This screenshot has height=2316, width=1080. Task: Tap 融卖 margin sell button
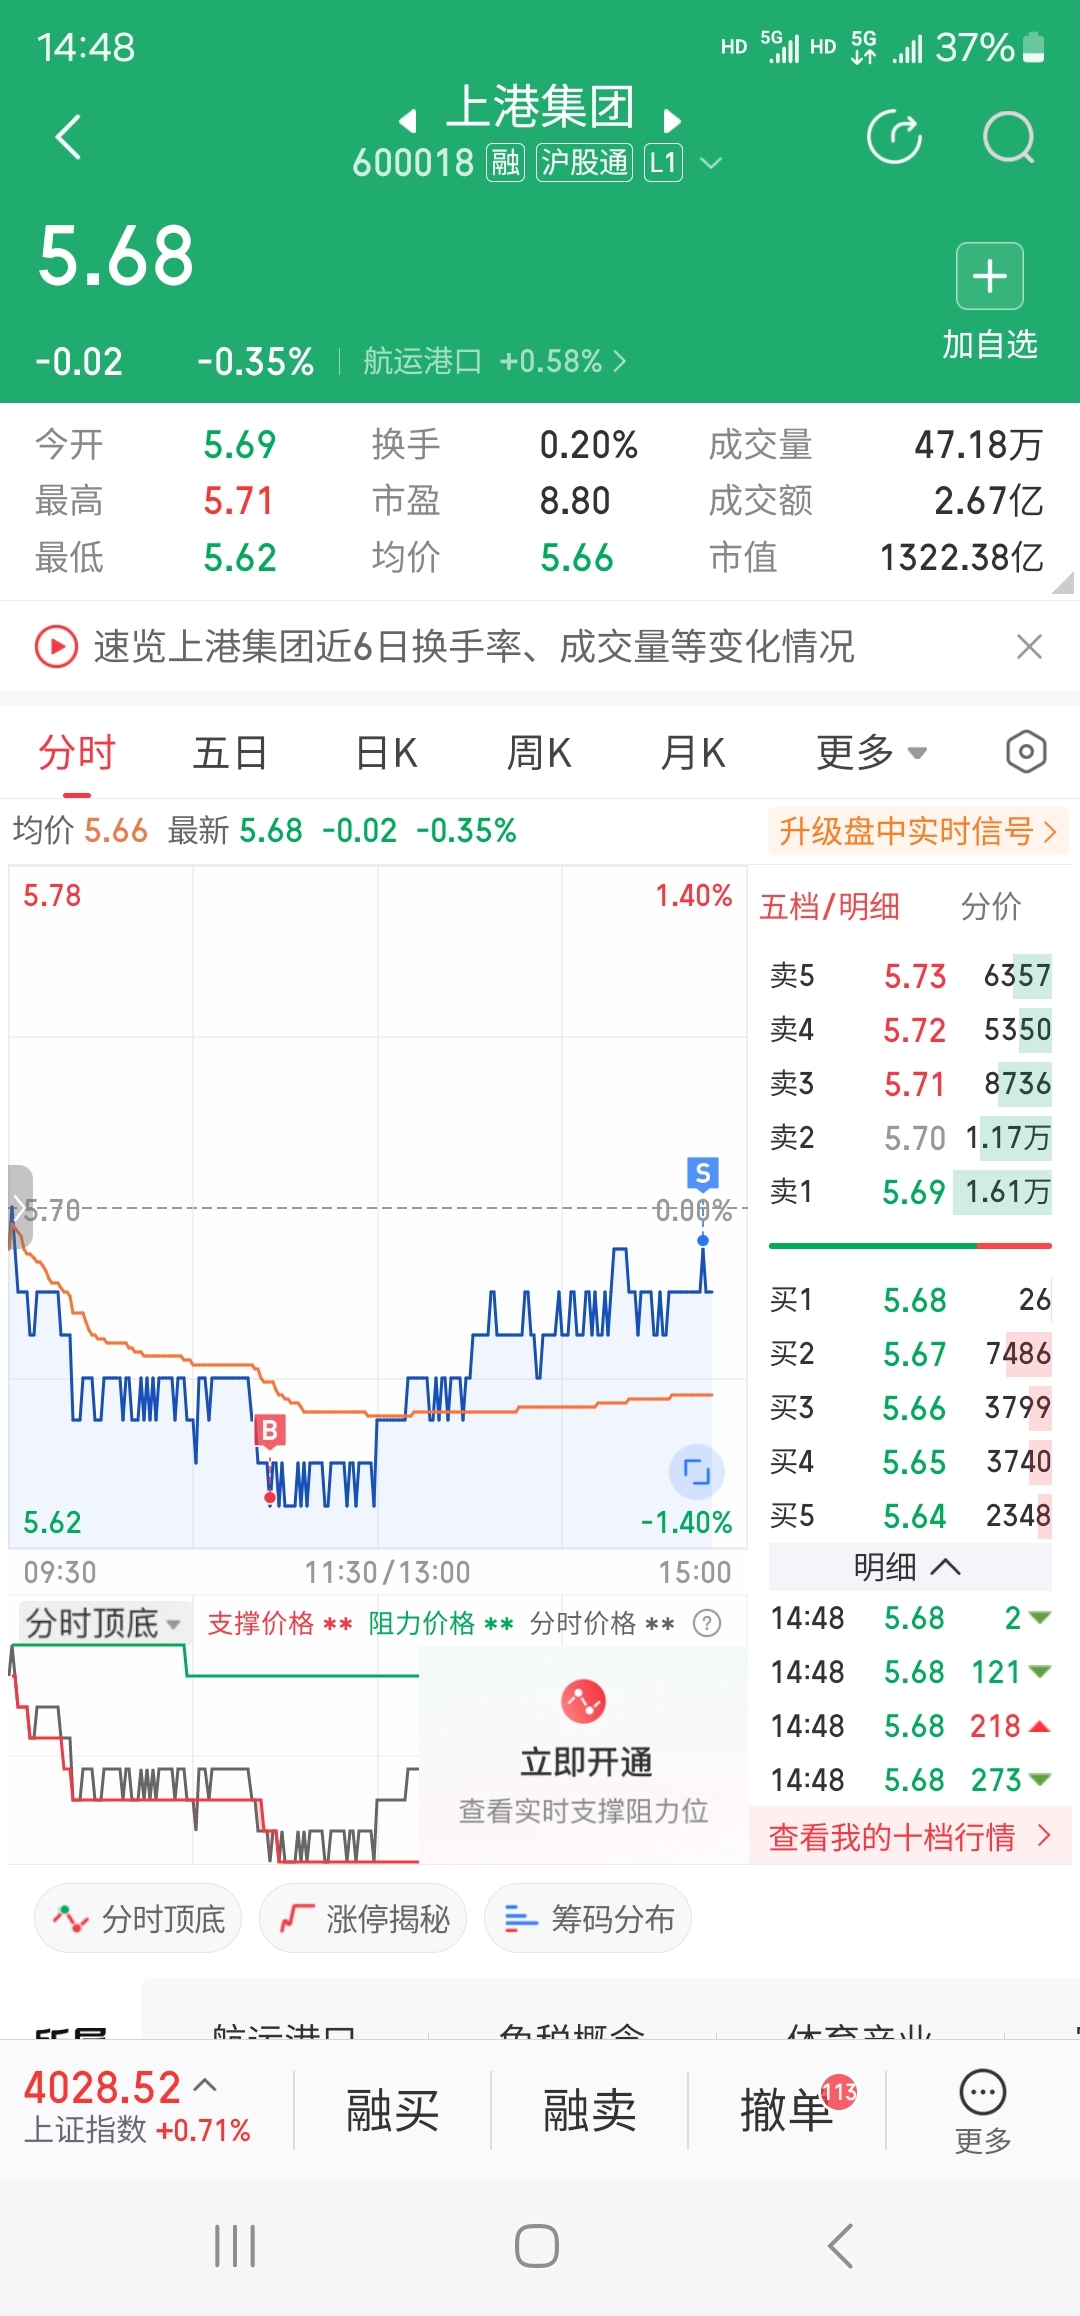tap(589, 2110)
